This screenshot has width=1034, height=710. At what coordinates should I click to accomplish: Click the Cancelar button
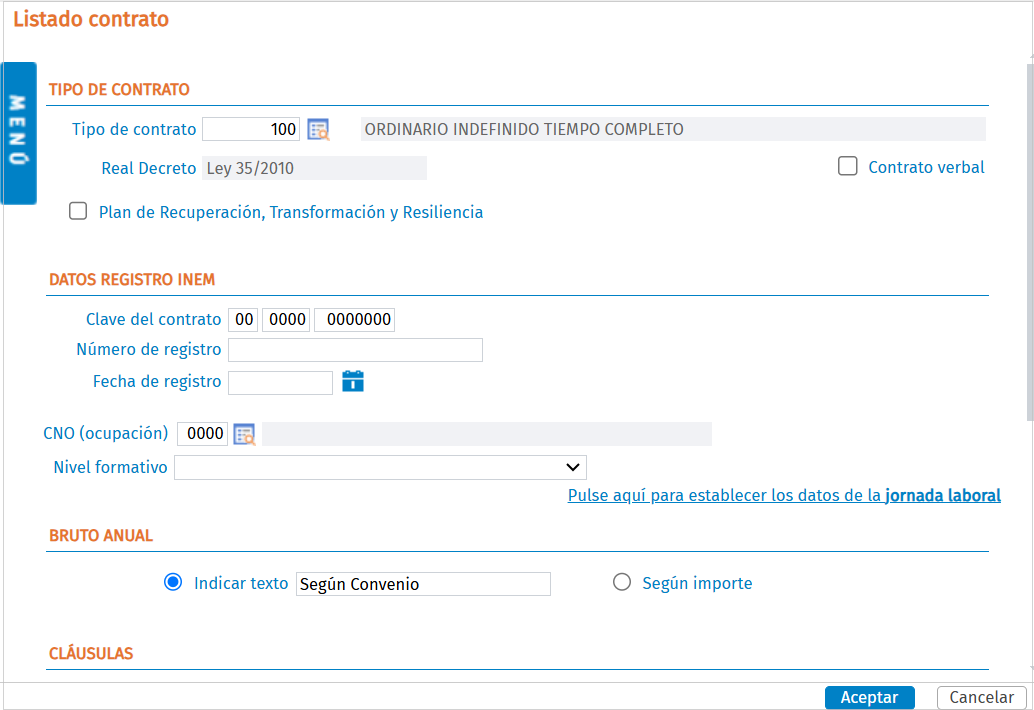[981, 697]
